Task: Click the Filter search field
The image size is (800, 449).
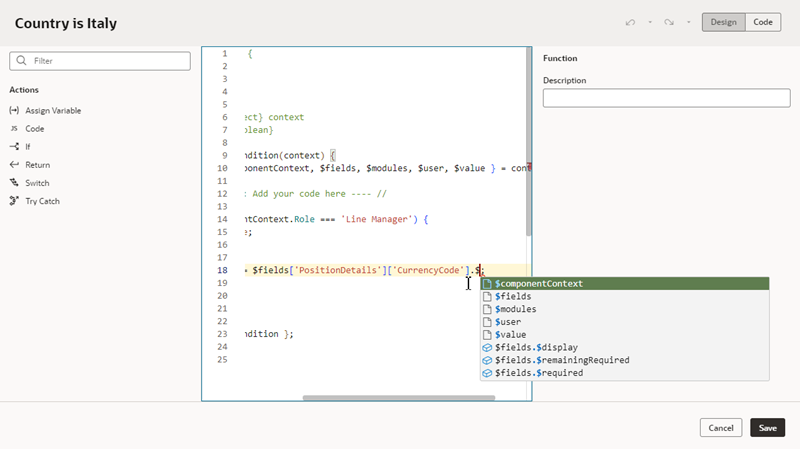Action: coord(100,61)
